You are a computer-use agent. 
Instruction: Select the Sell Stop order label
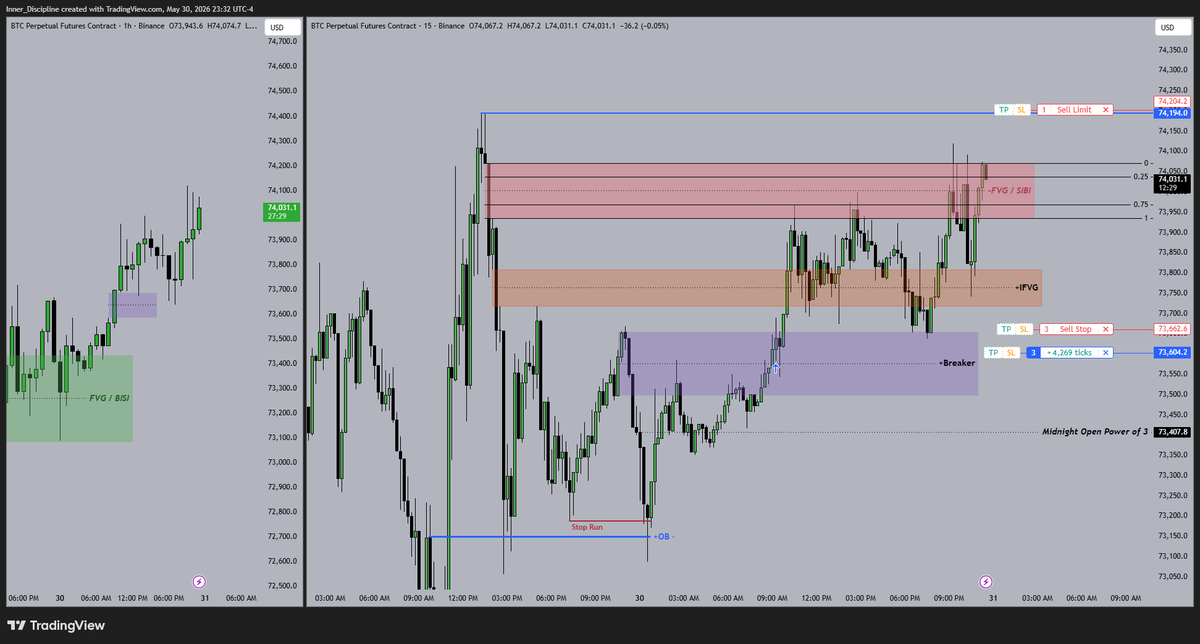(x=1075, y=329)
